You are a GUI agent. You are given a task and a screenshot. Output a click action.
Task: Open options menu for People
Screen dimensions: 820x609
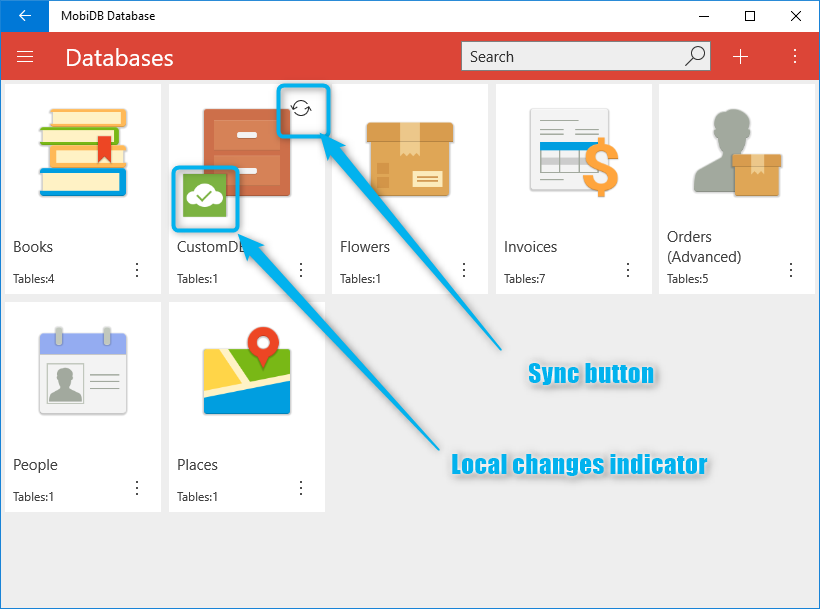[x=137, y=488]
